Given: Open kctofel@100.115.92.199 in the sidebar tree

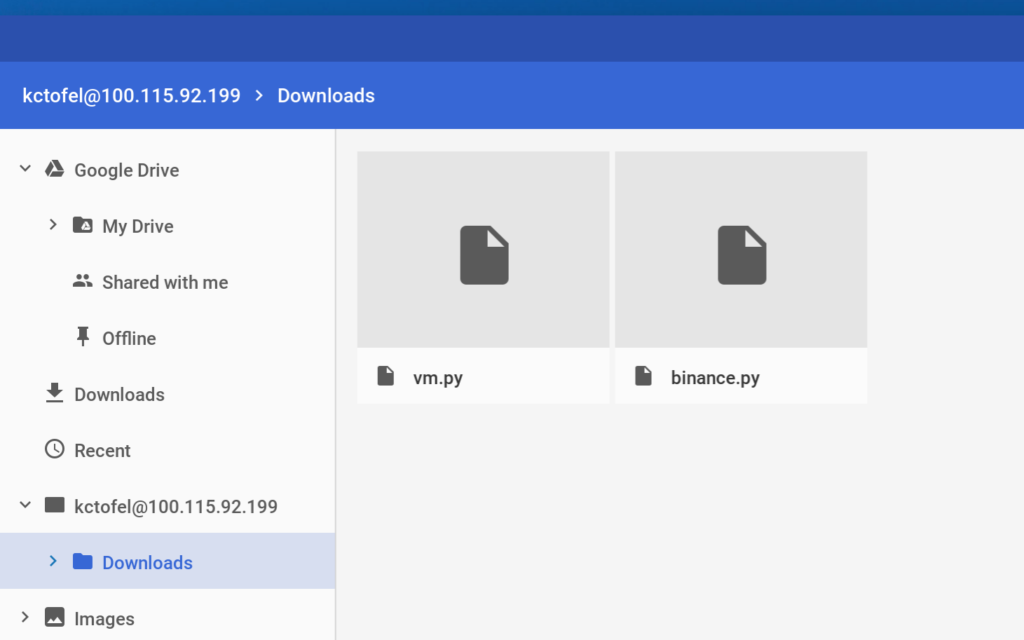Looking at the screenshot, I should click(x=176, y=507).
